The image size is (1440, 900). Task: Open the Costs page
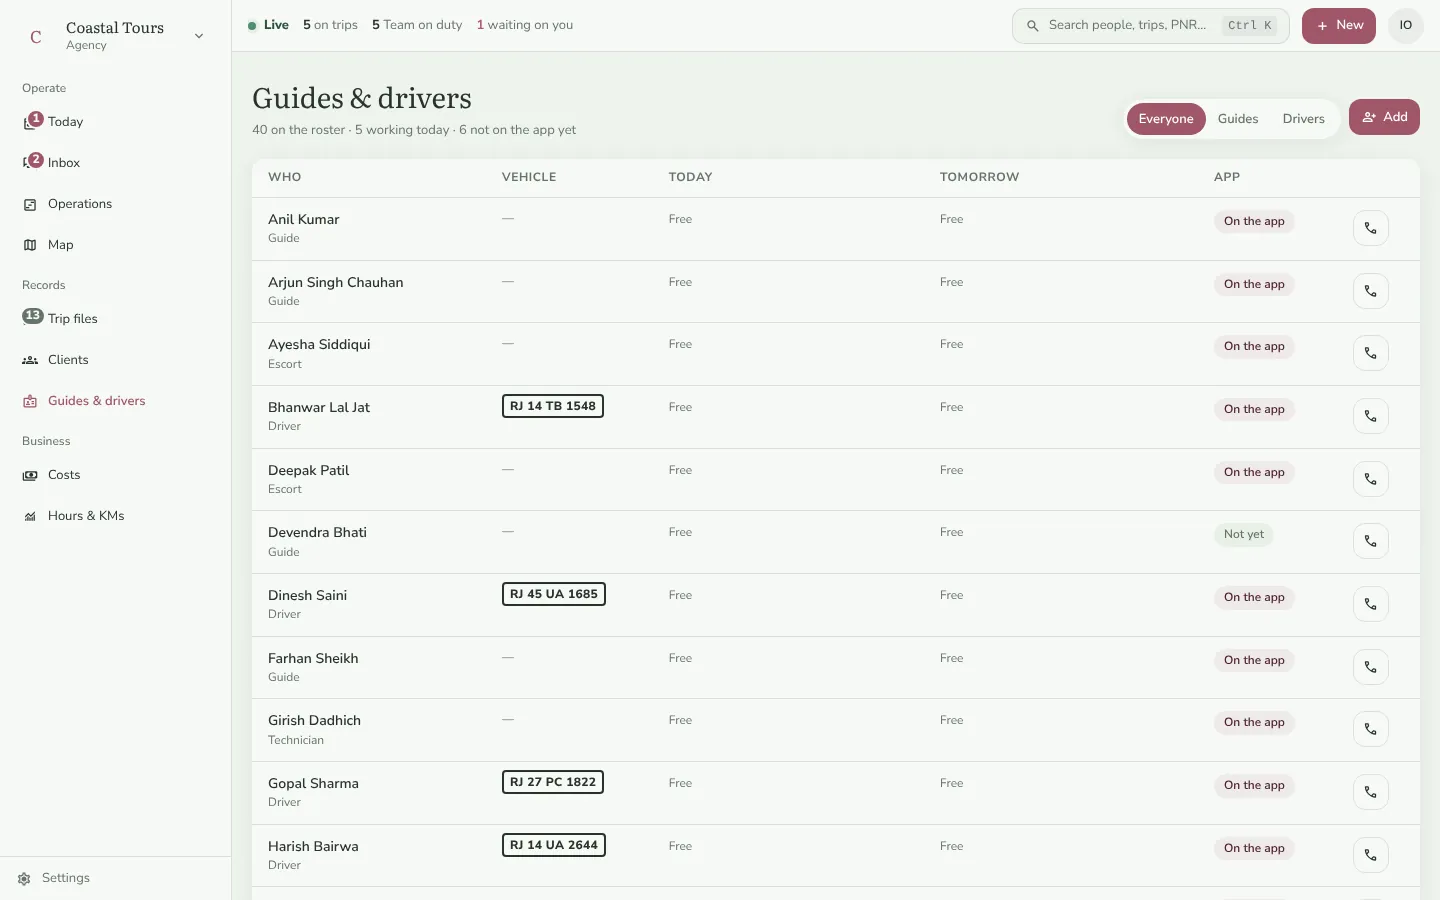click(x=115, y=475)
